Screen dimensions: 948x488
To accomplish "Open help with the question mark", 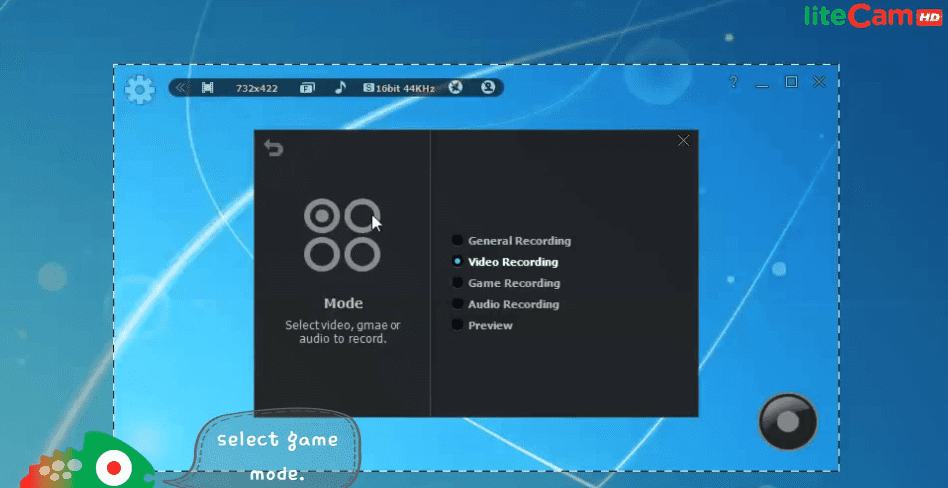I will (733, 82).
